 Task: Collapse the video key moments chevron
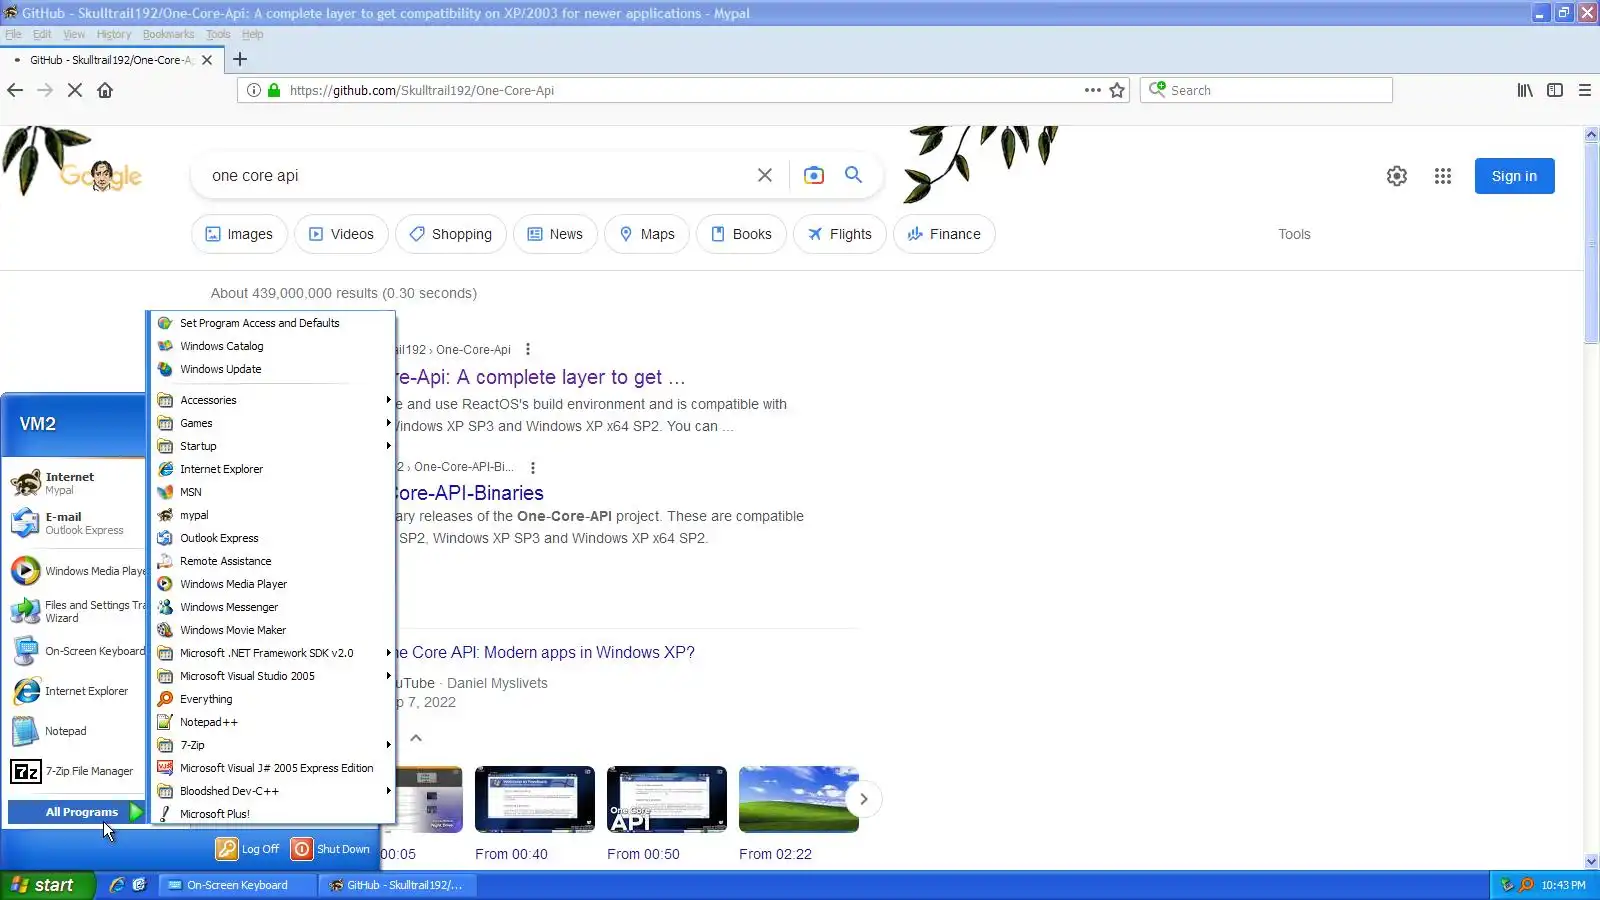(416, 738)
